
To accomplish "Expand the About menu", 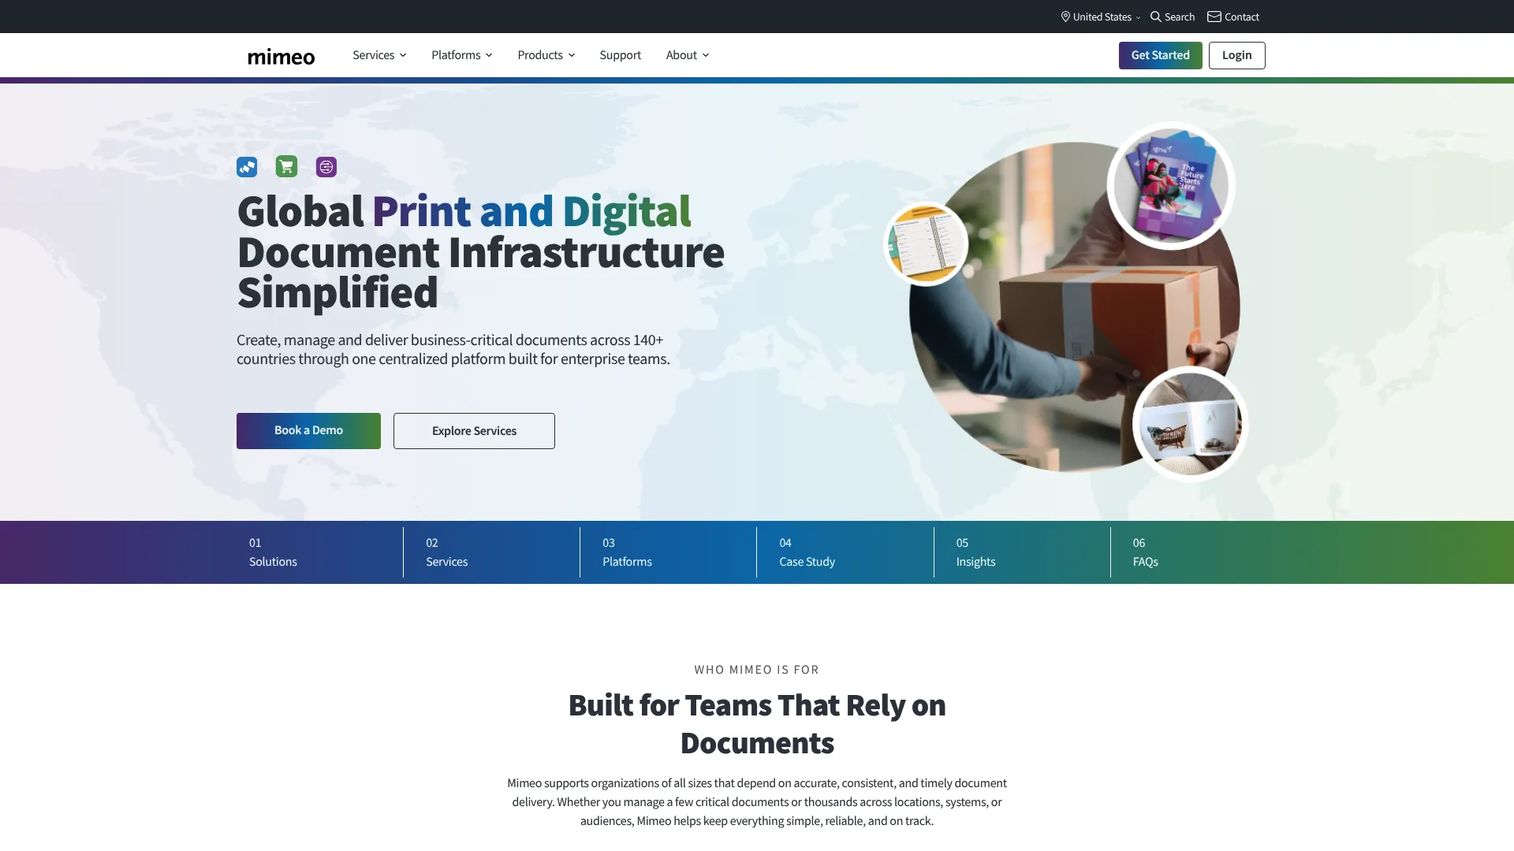I will (687, 55).
